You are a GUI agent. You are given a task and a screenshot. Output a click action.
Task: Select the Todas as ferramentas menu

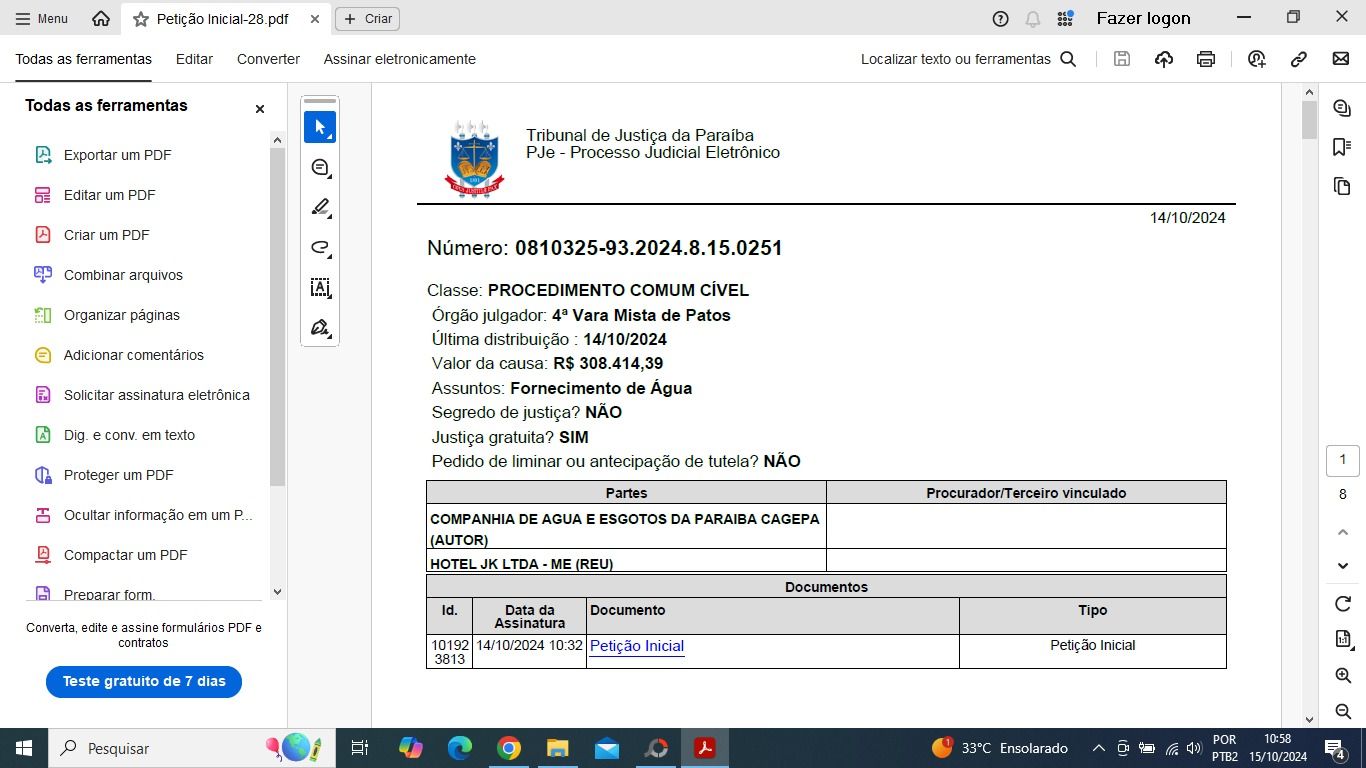tap(83, 59)
